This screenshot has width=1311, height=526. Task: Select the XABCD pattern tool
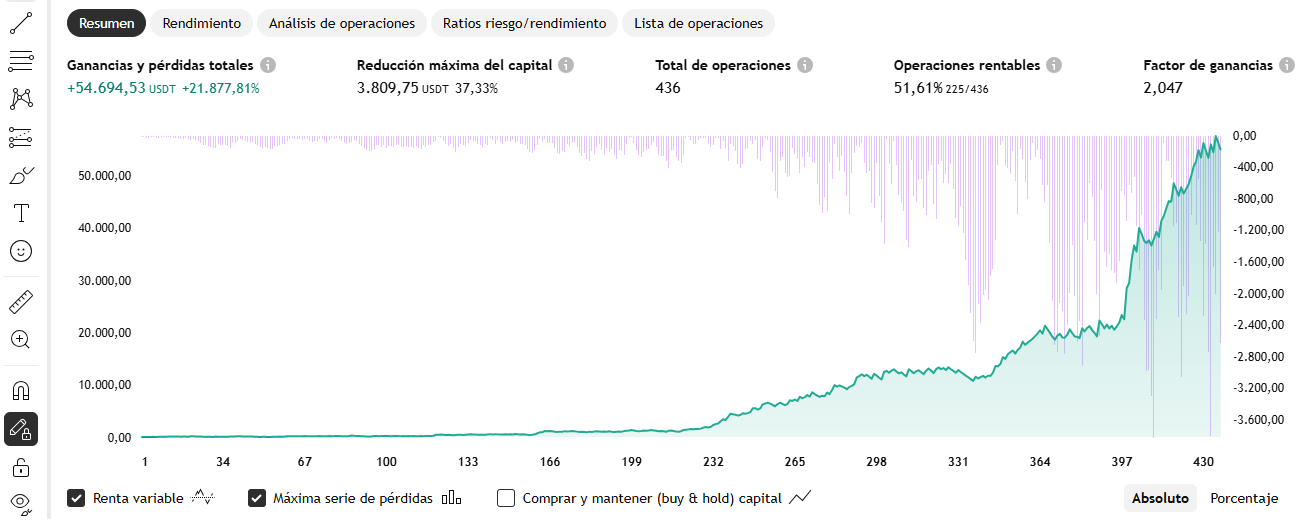(21, 99)
